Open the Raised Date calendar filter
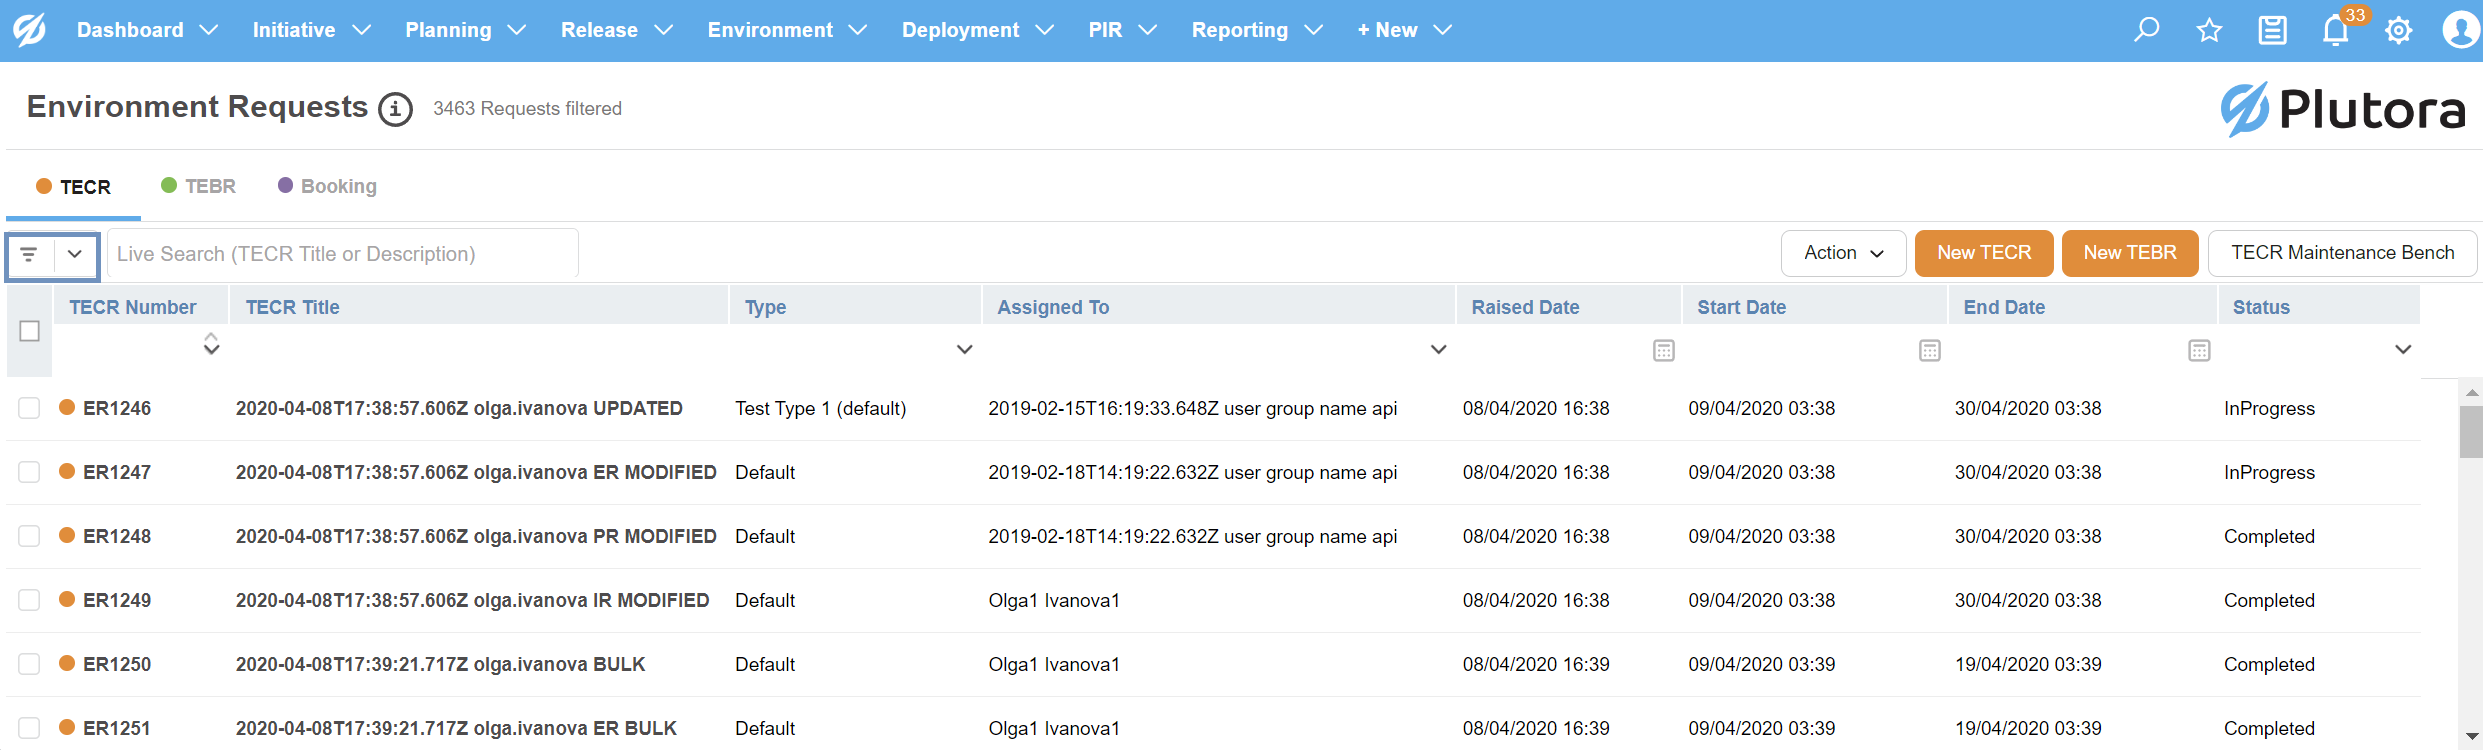Screen dimensions: 2483x750 pyautogui.click(x=1663, y=350)
